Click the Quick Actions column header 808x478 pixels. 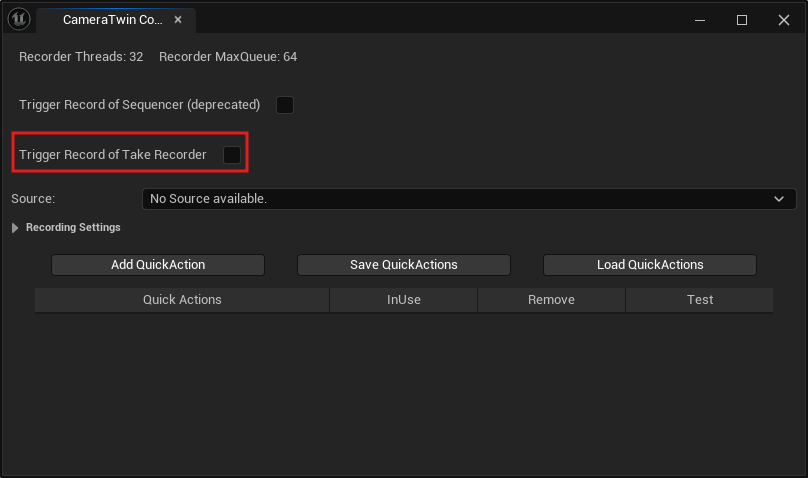click(x=182, y=300)
